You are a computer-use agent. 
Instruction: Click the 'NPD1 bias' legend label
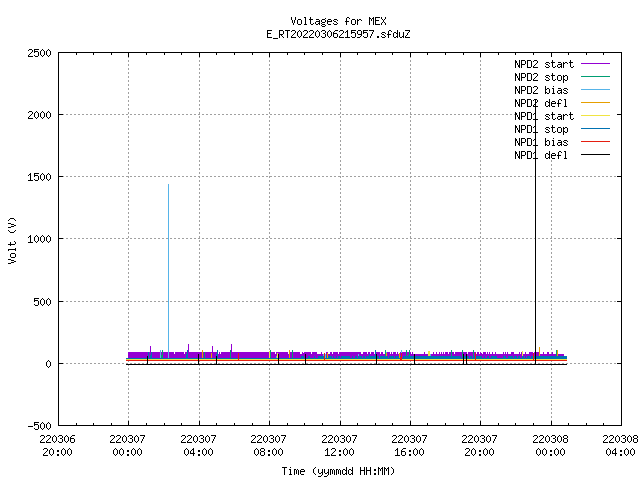(x=541, y=142)
